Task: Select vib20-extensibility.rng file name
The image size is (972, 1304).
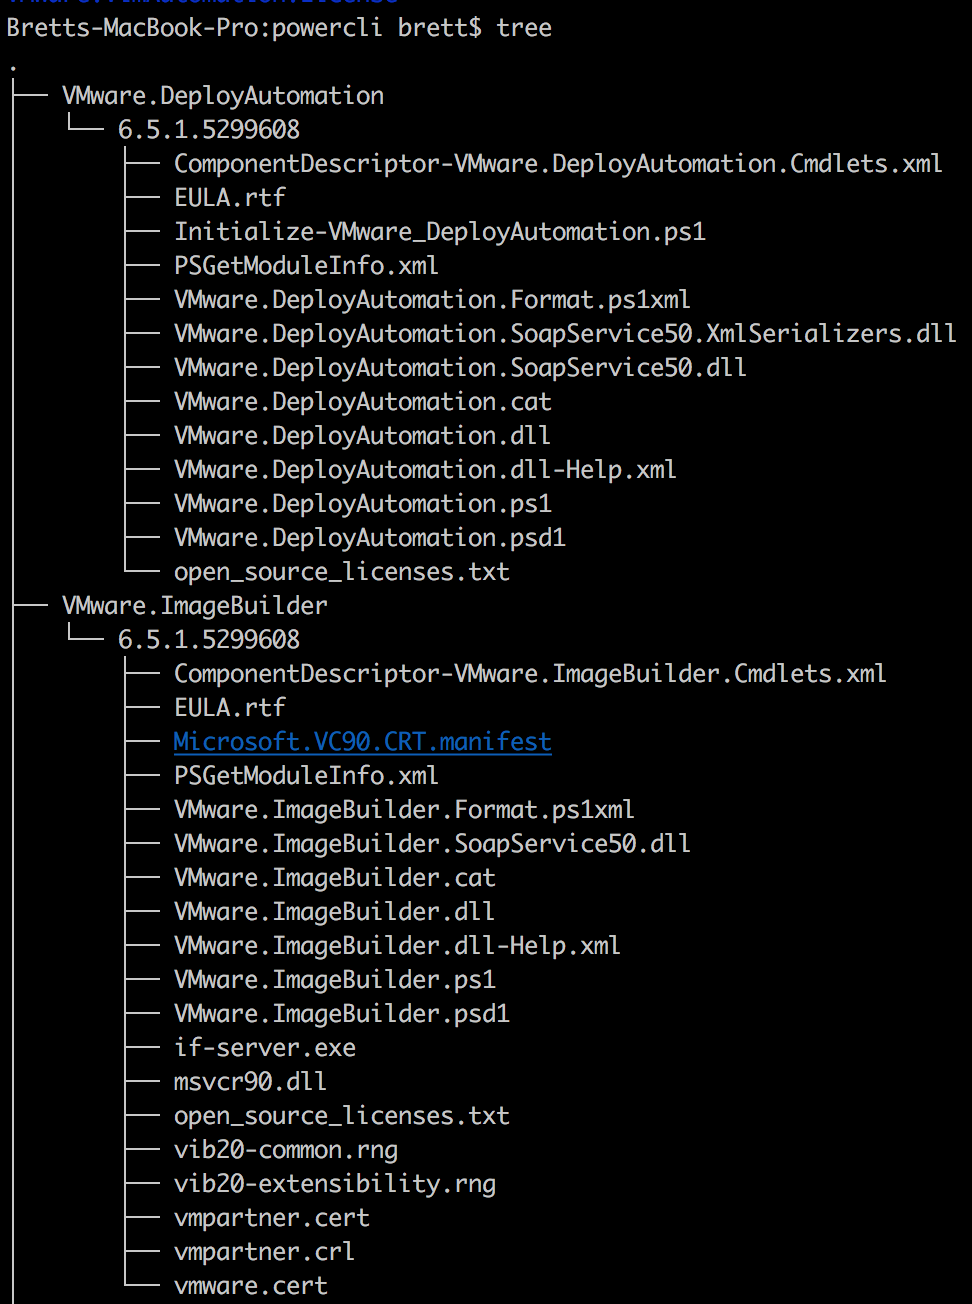Action: pyautogui.click(x=335, y=1184)
